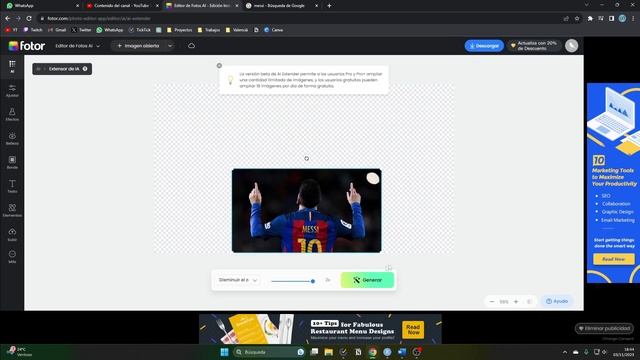The image size is (640, 360).
Task: Open the Trabajos bookmarks folder
Action: [209, 30]
